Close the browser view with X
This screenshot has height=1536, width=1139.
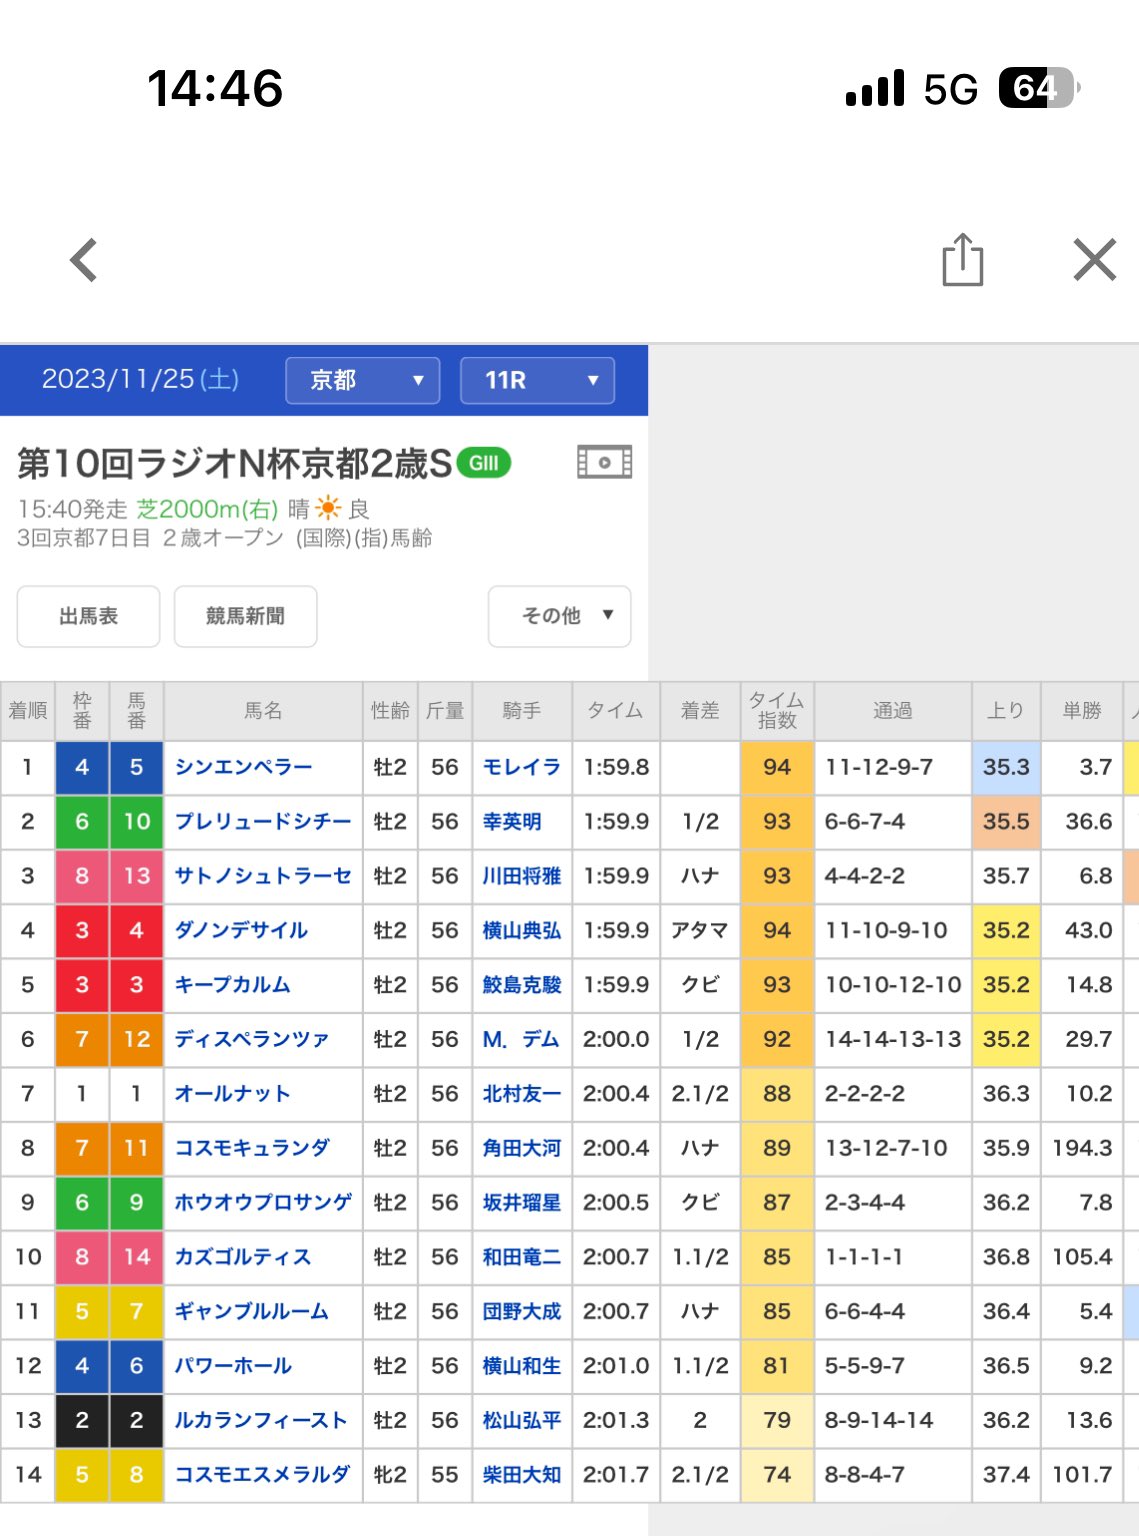click(x=1094, y=260)
